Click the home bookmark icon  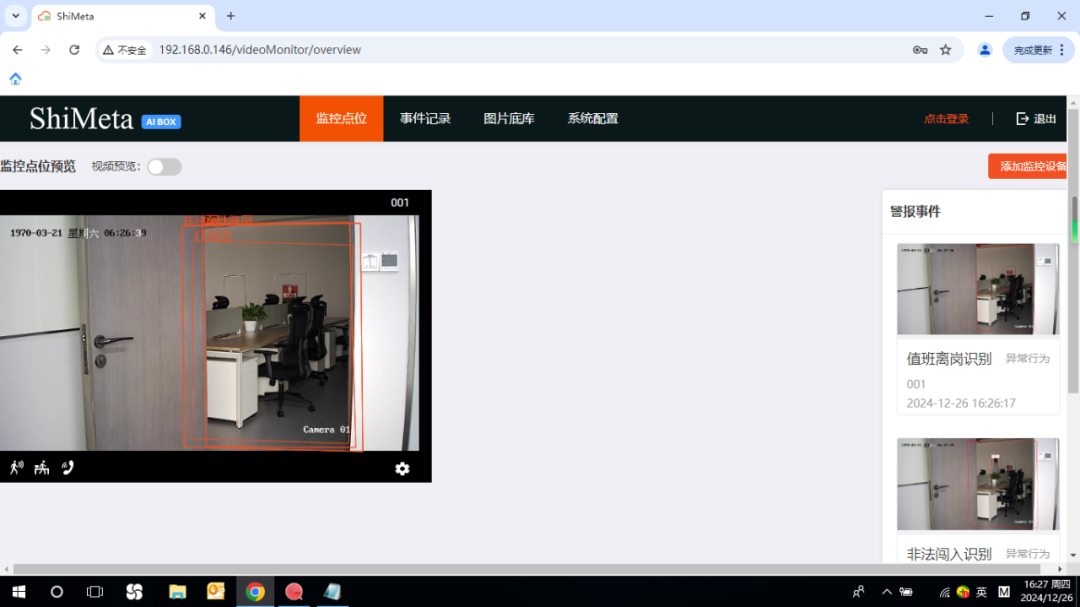point(15,79)
